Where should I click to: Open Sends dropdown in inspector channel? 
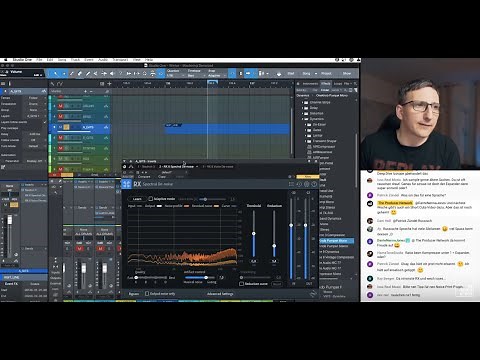click(x=45, y=249)
